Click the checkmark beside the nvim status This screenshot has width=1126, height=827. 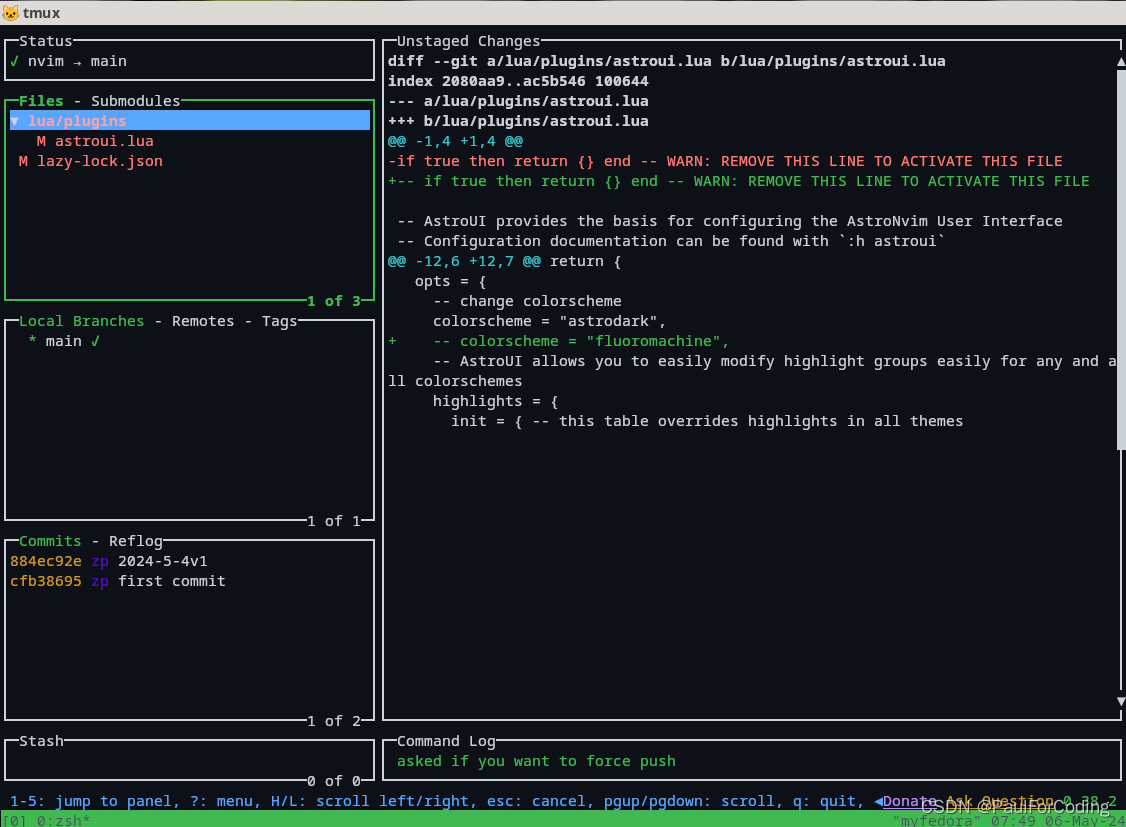pyautogui.click(x=15, y=61)
